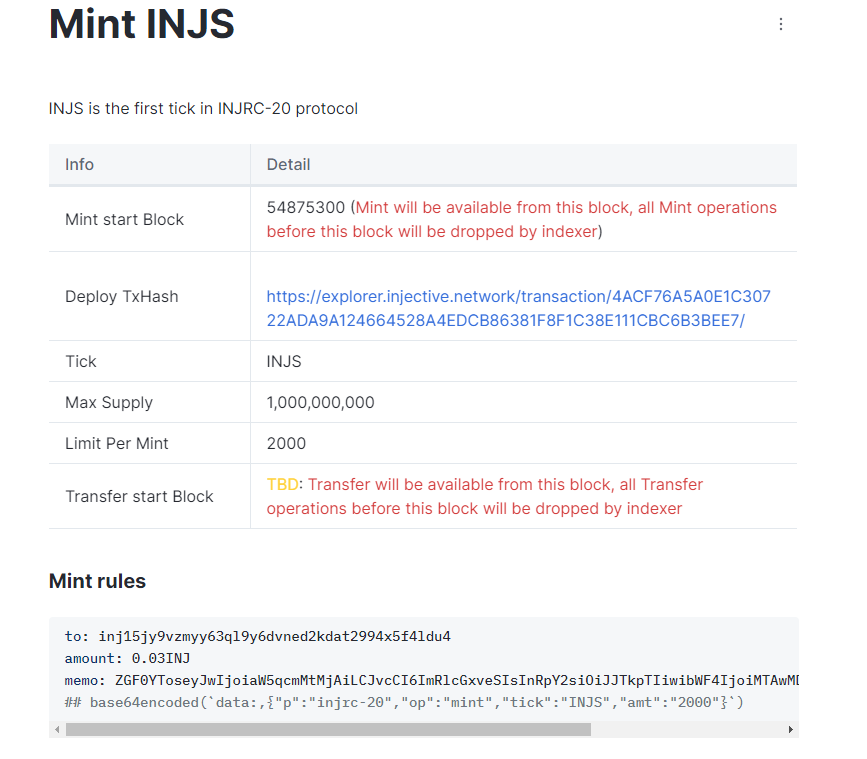
Task: Click the "Mint INJS" page title
Action: [142, 24]
